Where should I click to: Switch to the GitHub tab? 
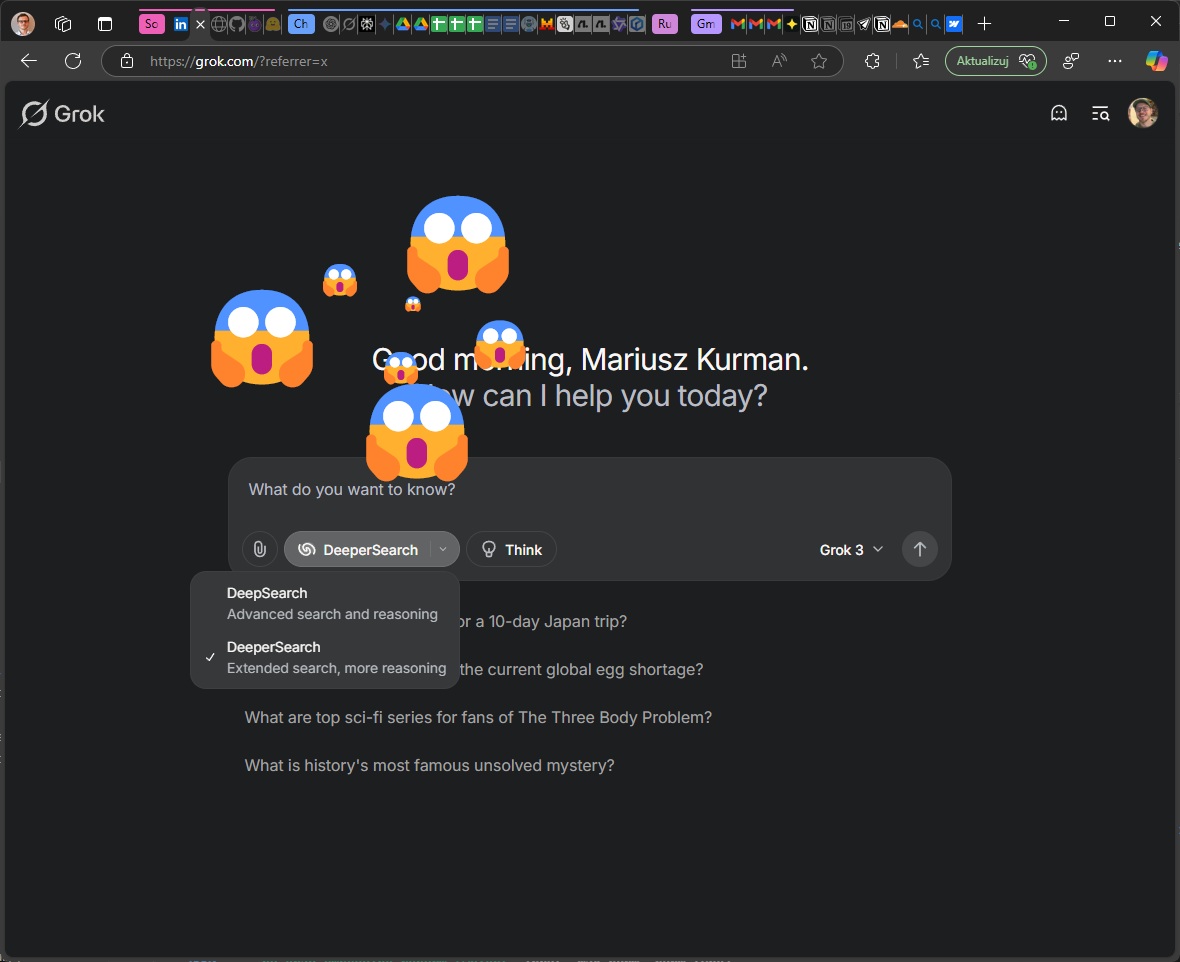pos(237,24)
